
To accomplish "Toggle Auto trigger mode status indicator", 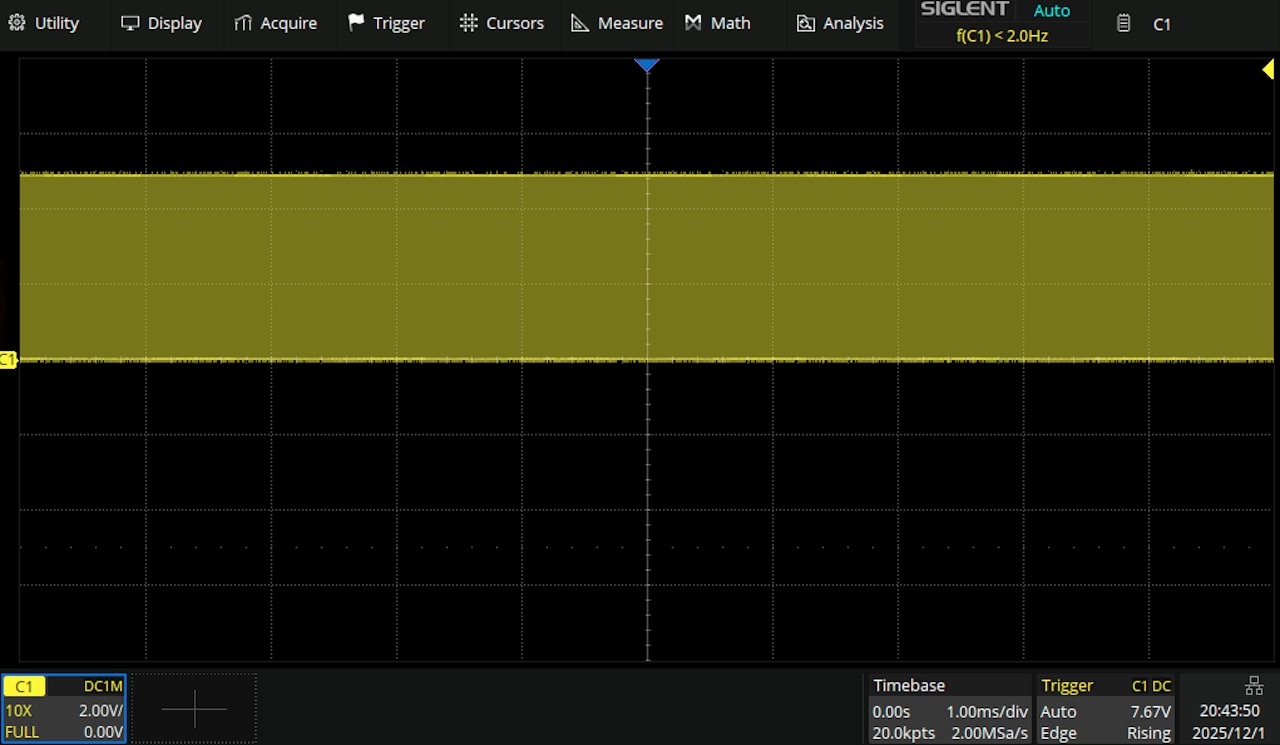I will click(1051, 11).
